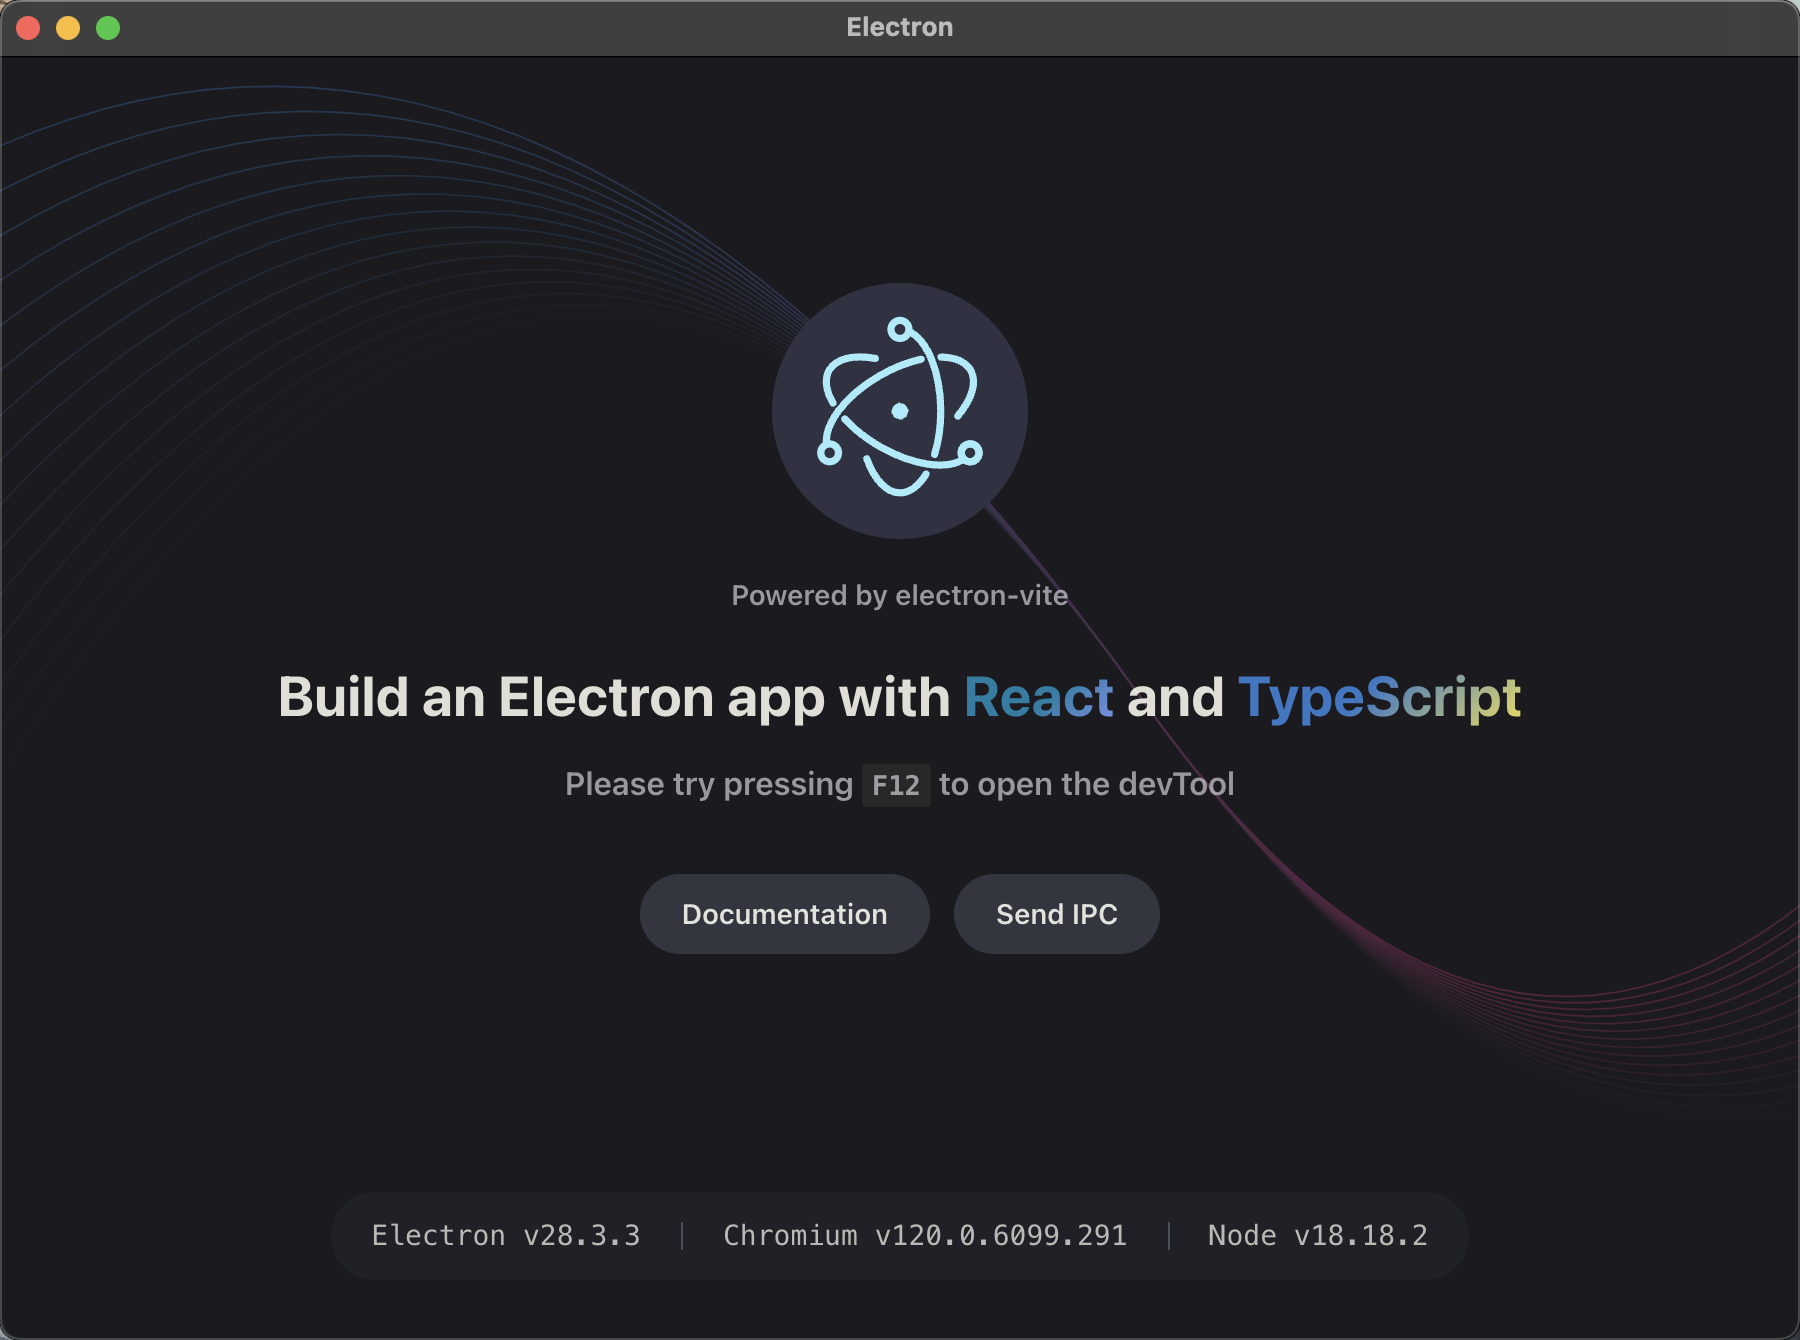Click the 'Electron' window title
The image size is (1800, 1340).
point(900,27)
